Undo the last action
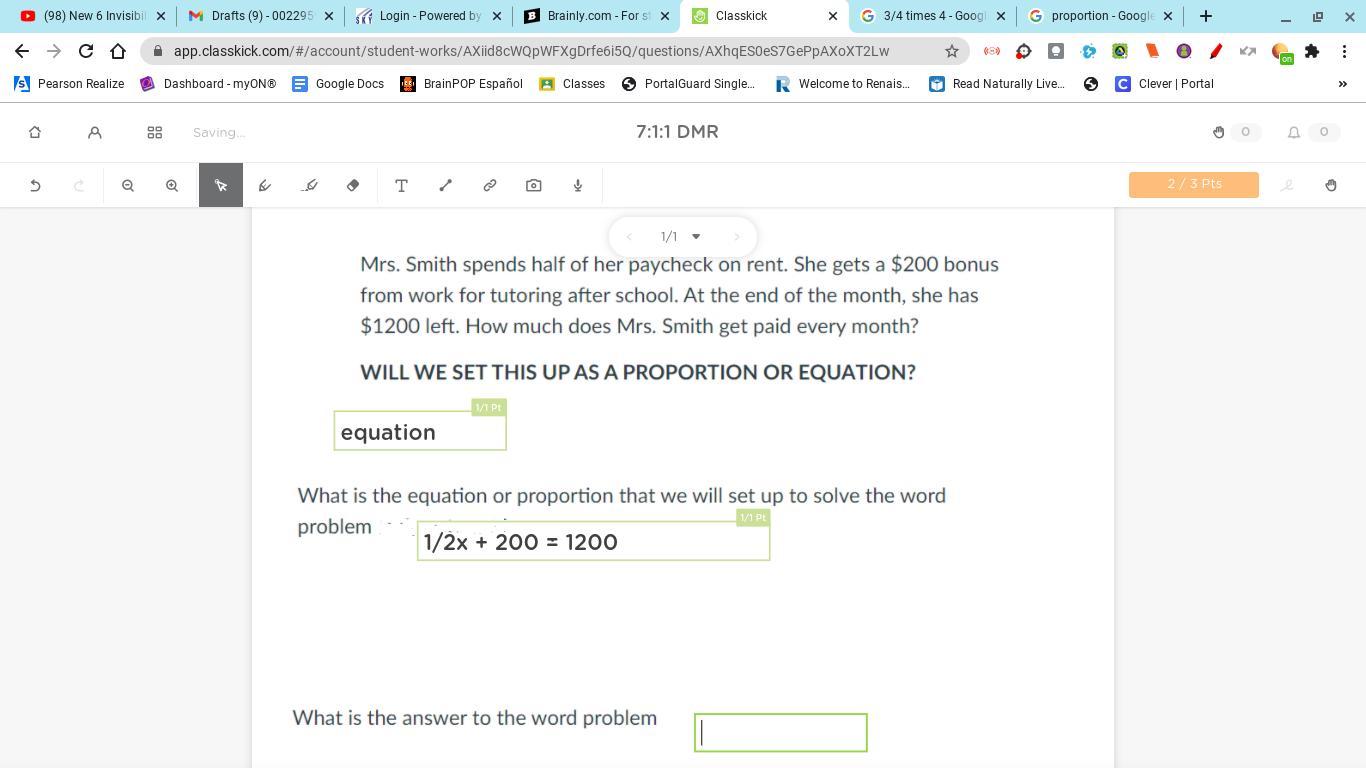 (35, 185)
